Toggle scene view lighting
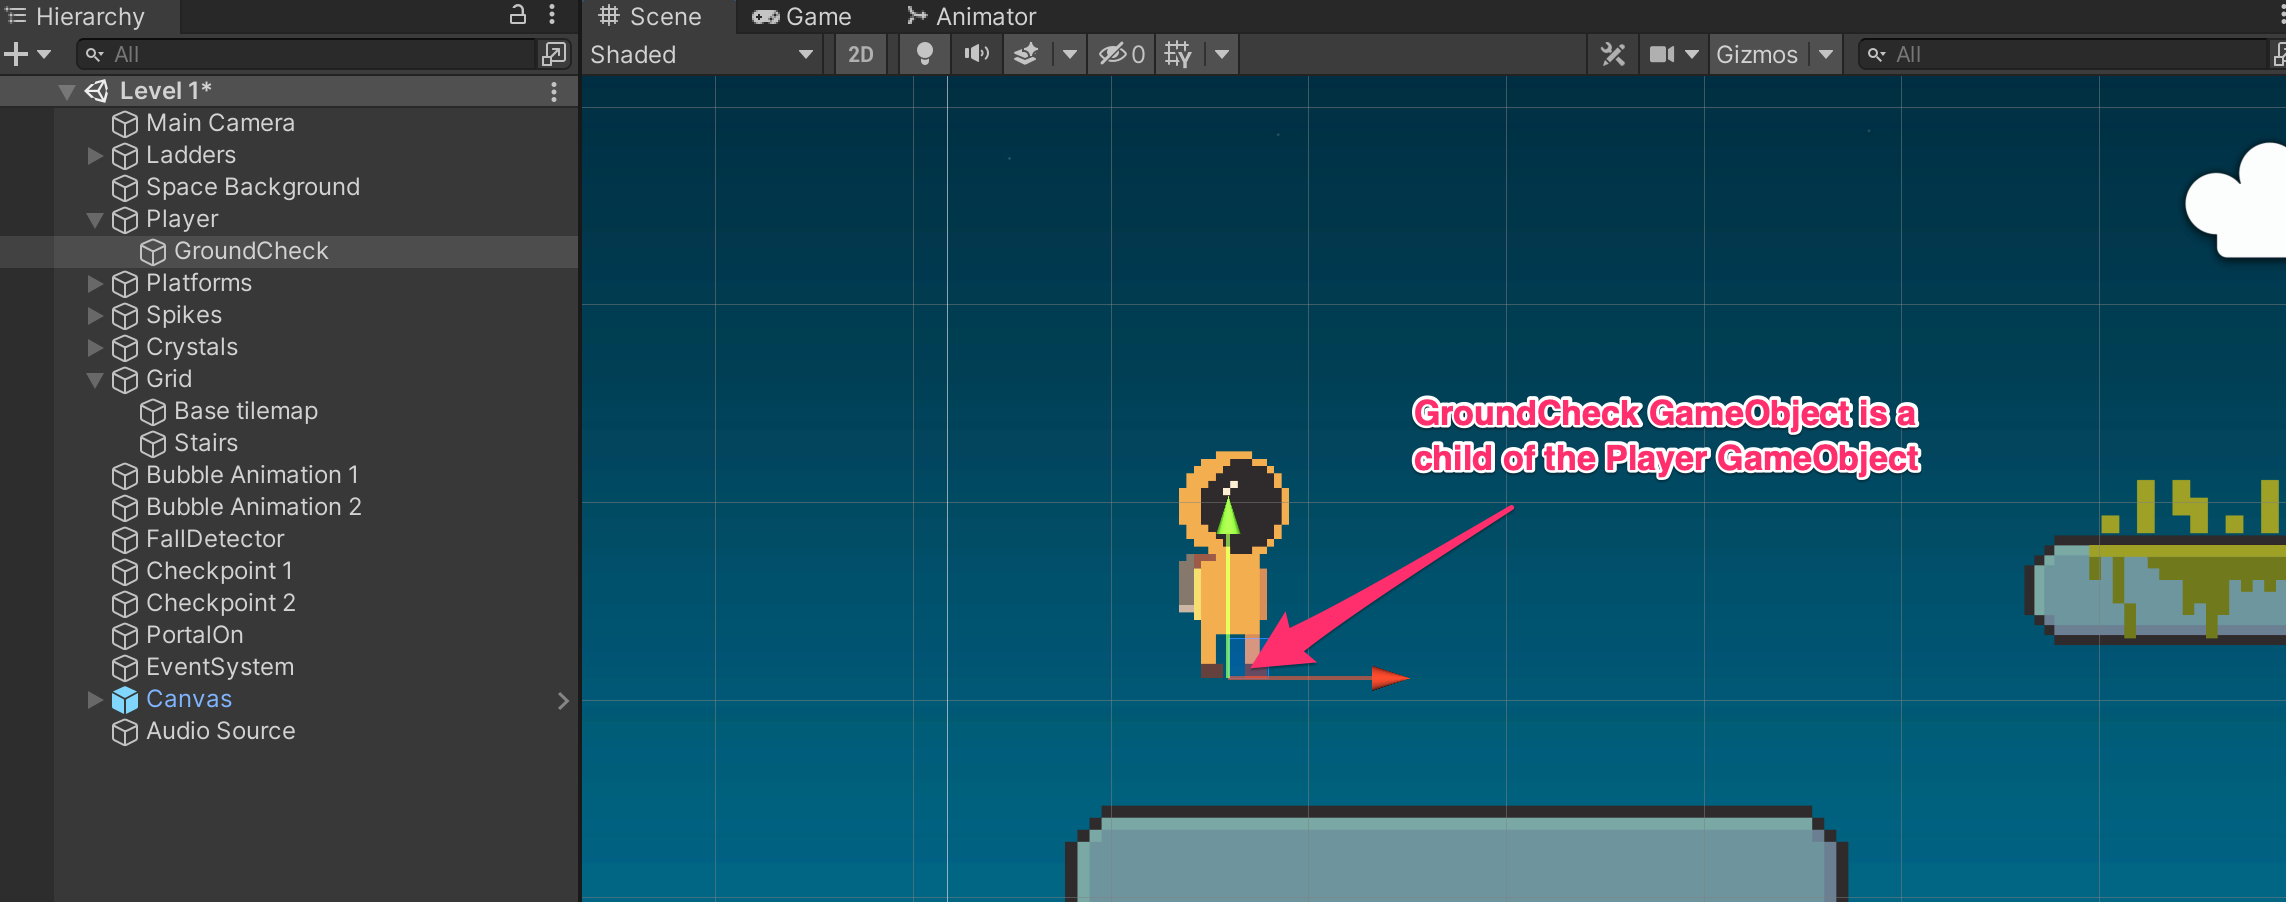This screenshot has width=2286, height=902. tap(923, 54)
